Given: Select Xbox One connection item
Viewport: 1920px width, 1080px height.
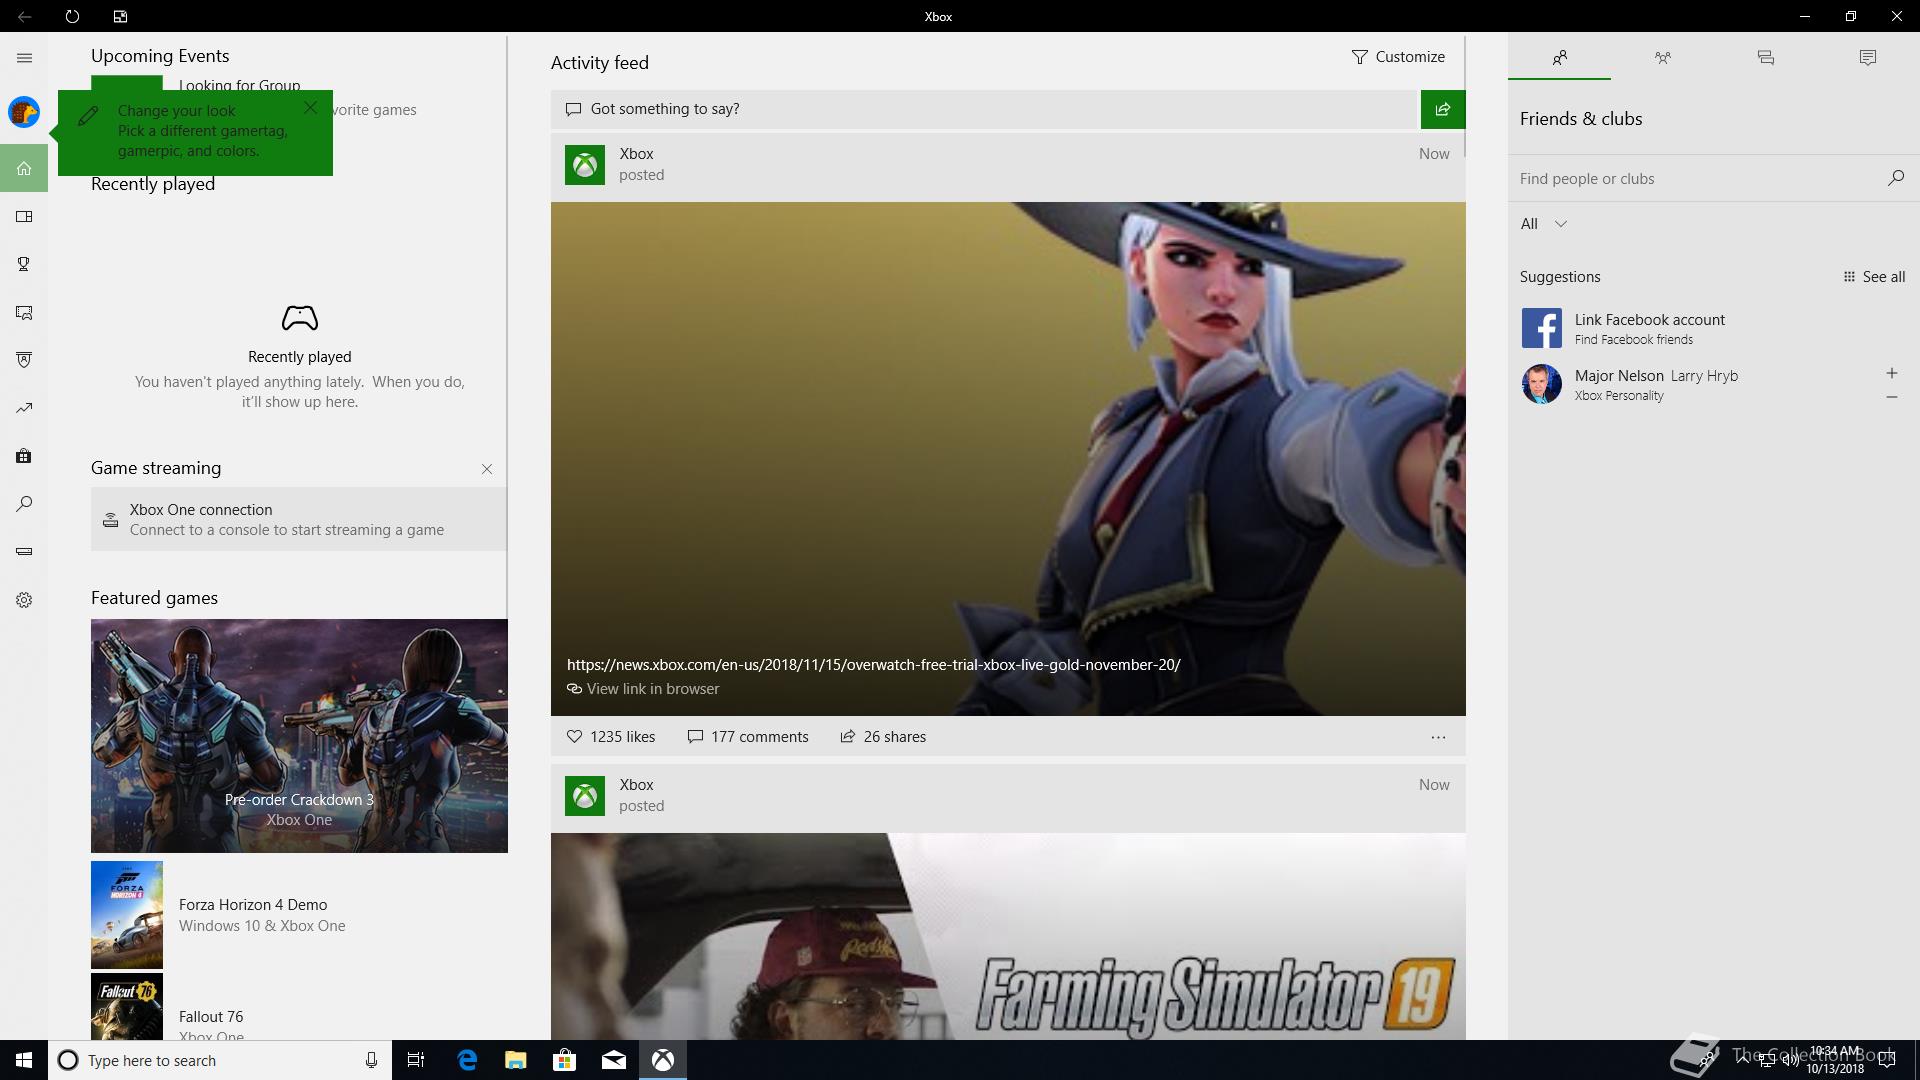Looking at the screenshot, I should 299,519.
